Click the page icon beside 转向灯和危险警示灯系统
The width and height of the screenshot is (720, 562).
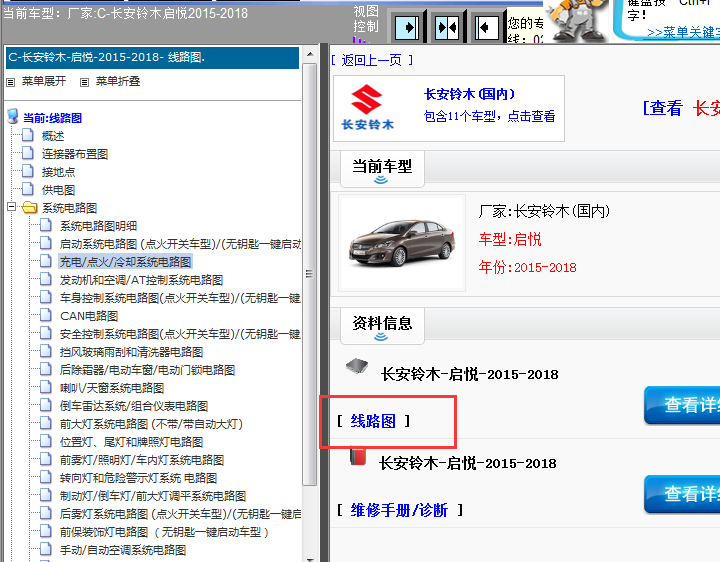click(x=45, y=477)
